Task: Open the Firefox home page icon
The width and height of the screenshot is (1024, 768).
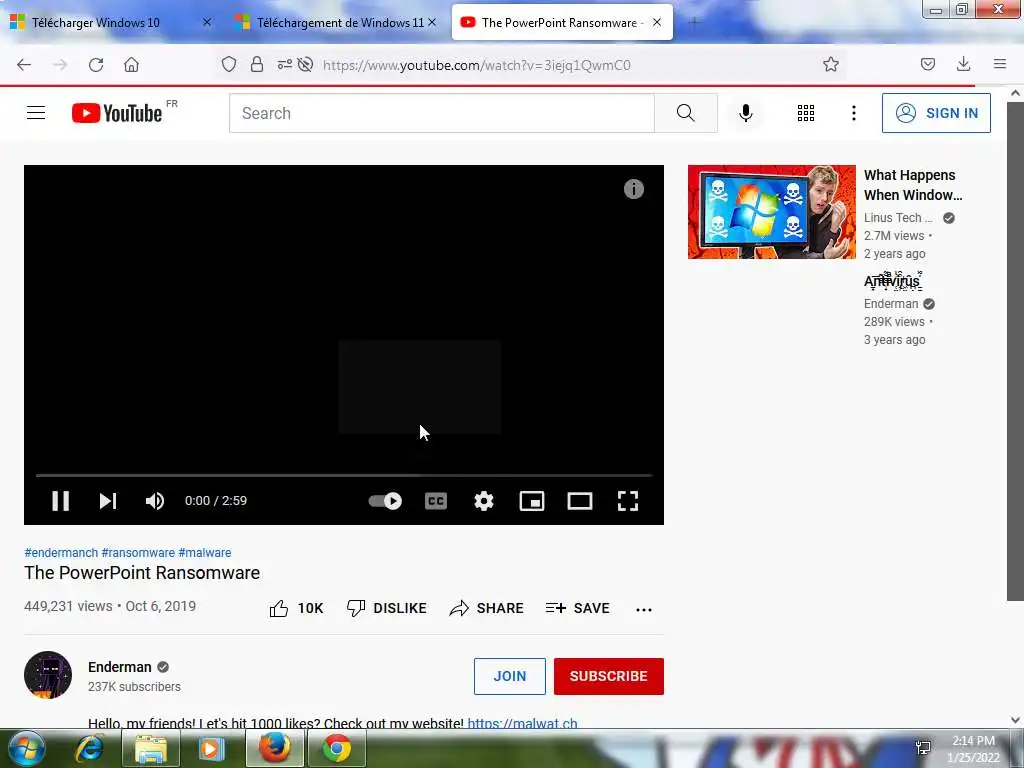Action: [131, 65]
